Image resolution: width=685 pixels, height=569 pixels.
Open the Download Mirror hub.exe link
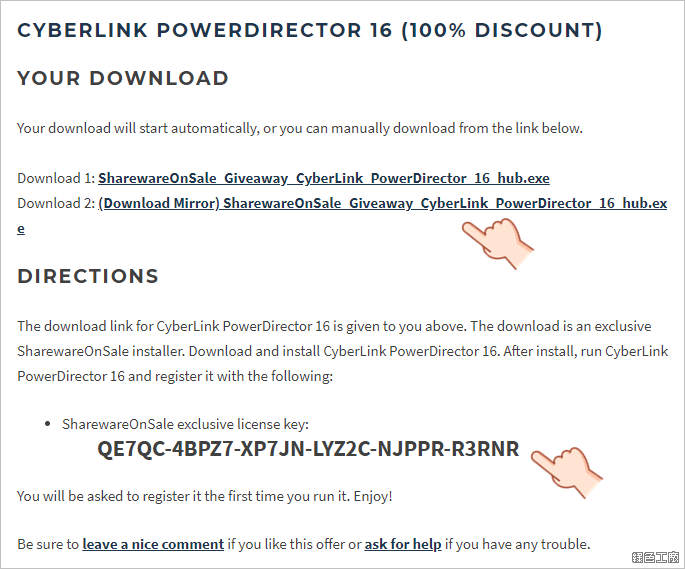pos(383,203)
